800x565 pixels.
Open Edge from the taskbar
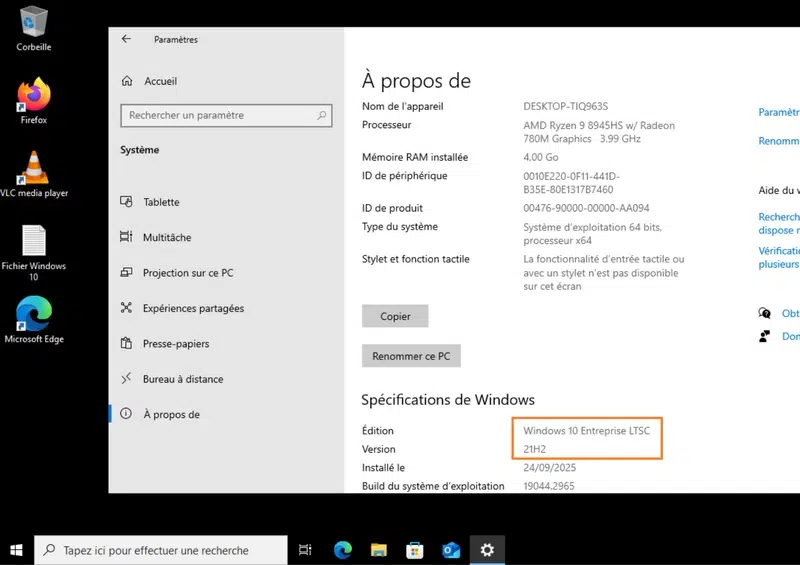pyautogui.click(x=343, y=550)
